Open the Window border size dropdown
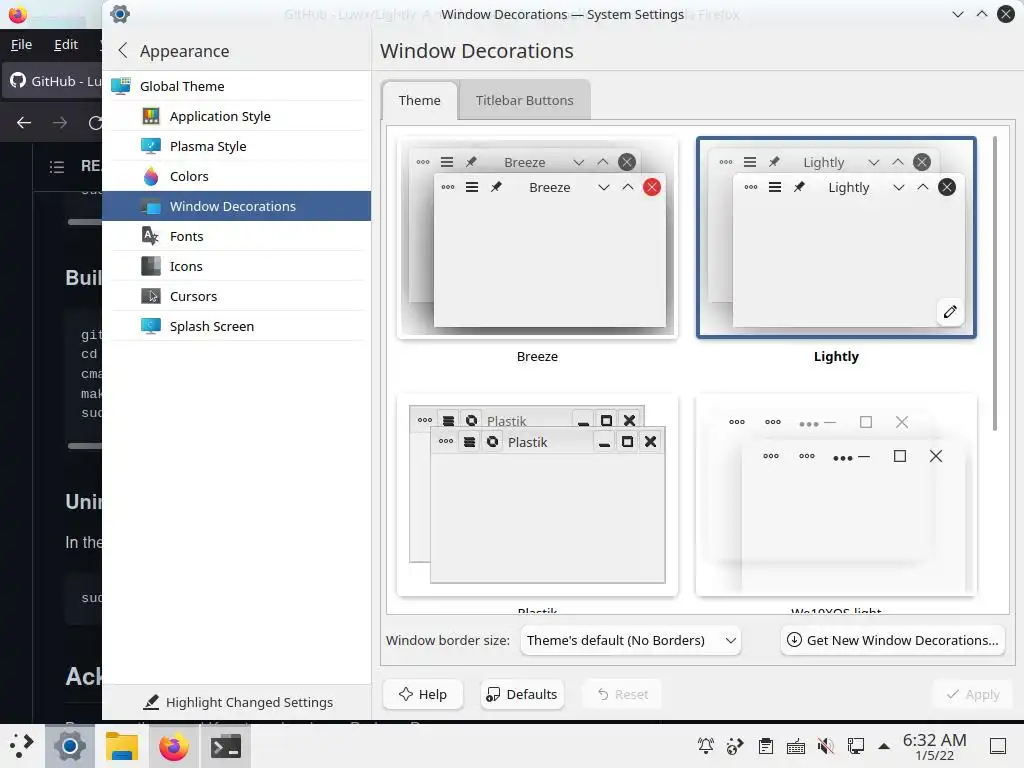Viewport: 1024px width, 768px height. click(630, 641)
